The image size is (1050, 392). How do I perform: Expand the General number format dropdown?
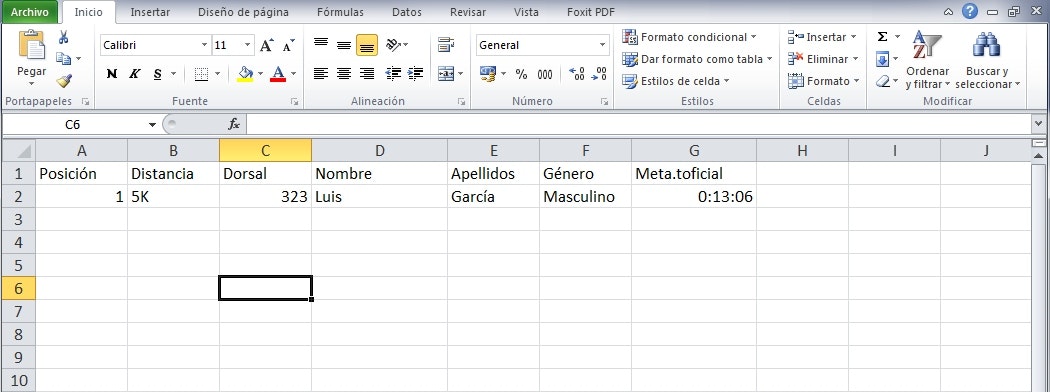tap(603, 46)
